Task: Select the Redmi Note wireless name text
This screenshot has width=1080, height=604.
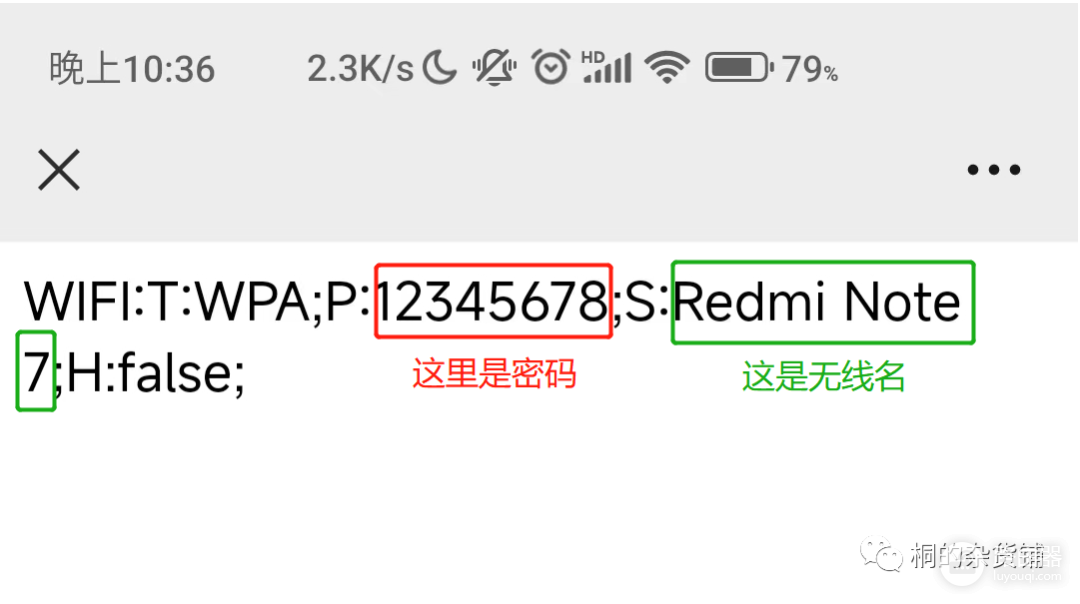Action: (817, 302)
